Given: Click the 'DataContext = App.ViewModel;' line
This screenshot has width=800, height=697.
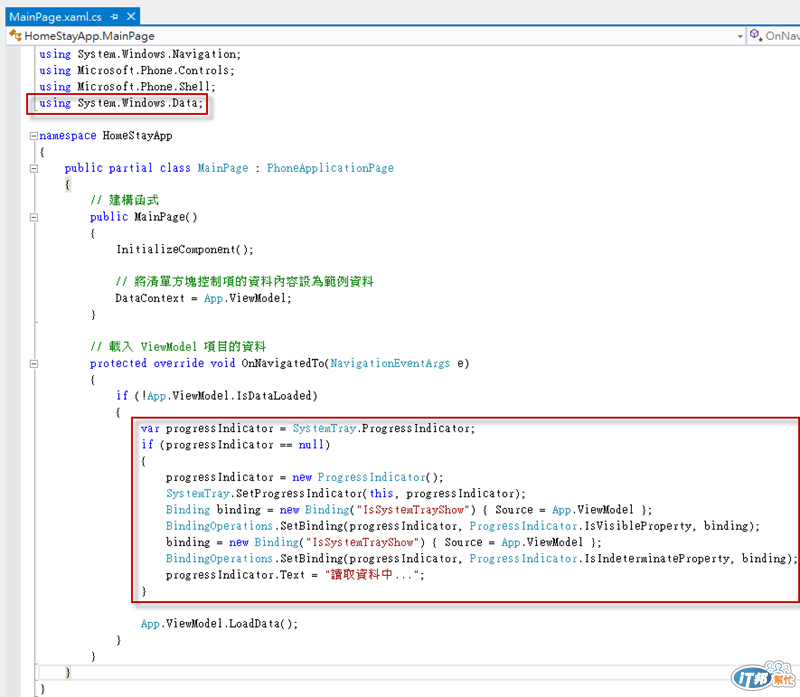Looking at the screenshot, I should pos(204,298).
